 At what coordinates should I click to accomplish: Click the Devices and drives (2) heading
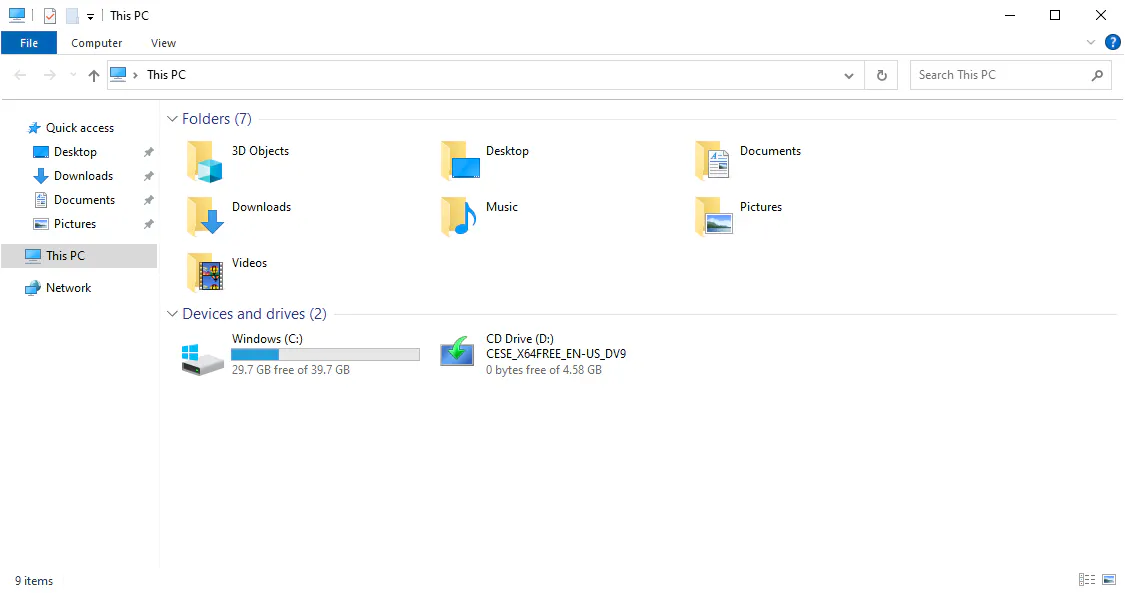[254, 314]
